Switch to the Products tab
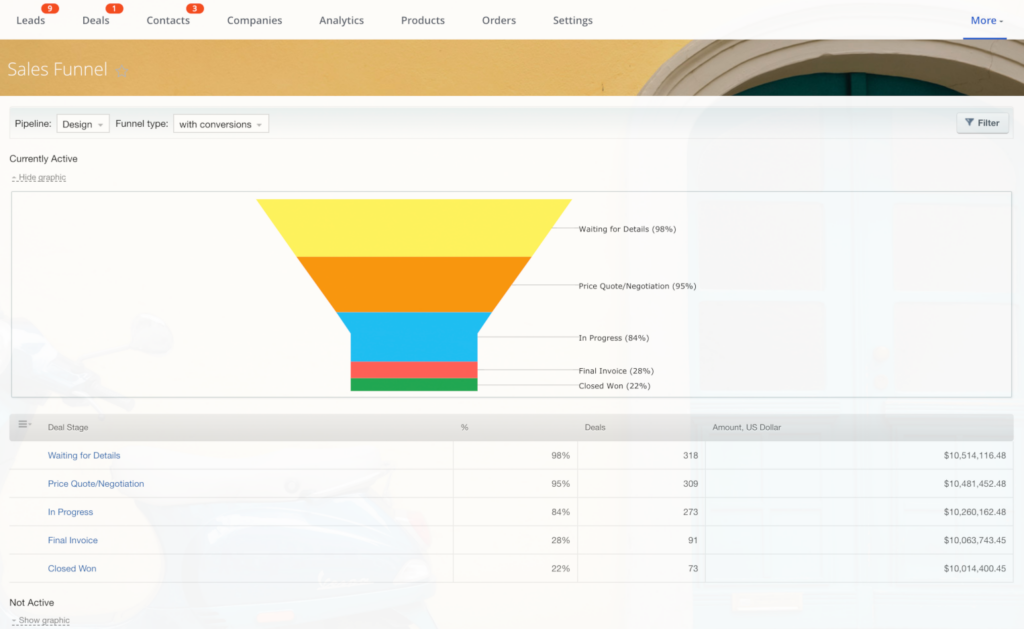Viewport: 1024px width, 629px height. pos(423,20)
